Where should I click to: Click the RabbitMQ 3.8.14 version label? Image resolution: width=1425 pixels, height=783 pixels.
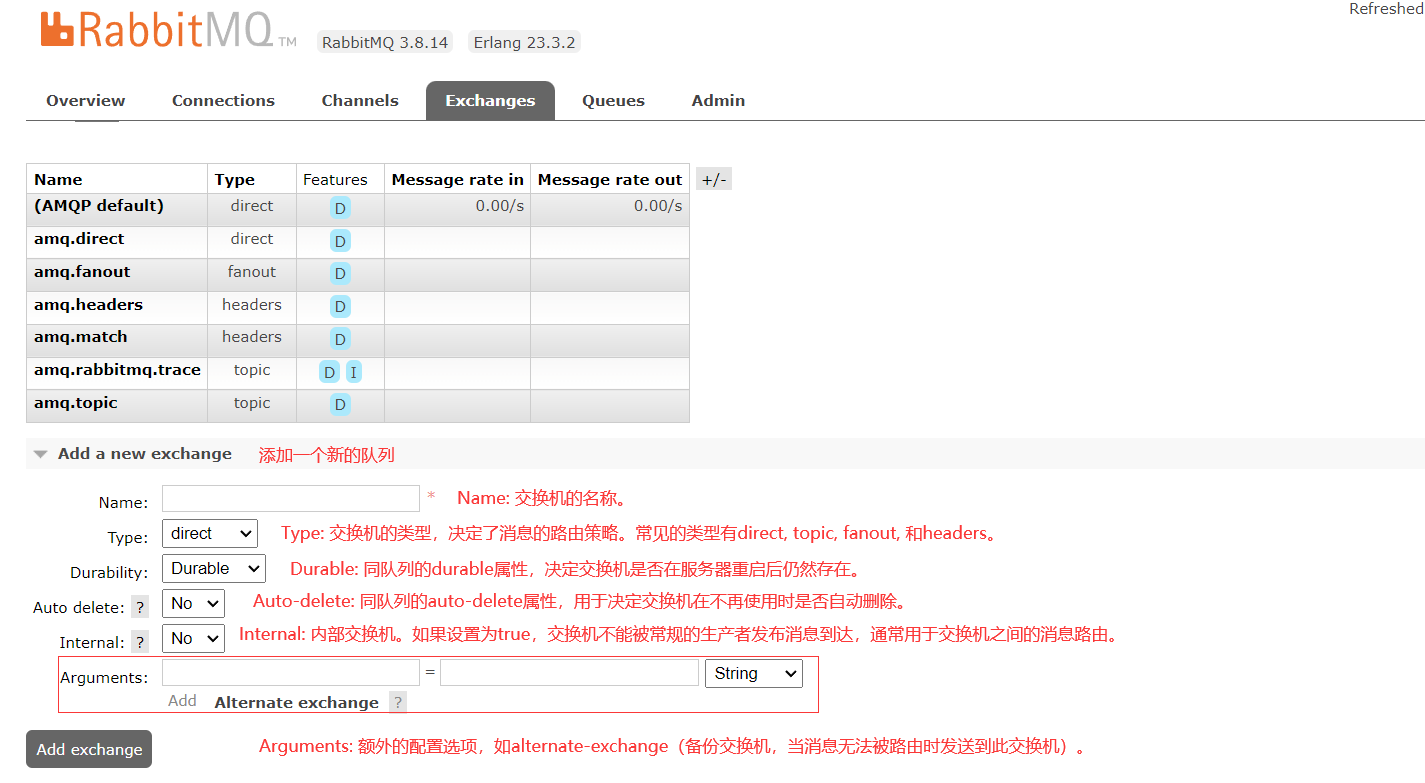coord(385,42)
